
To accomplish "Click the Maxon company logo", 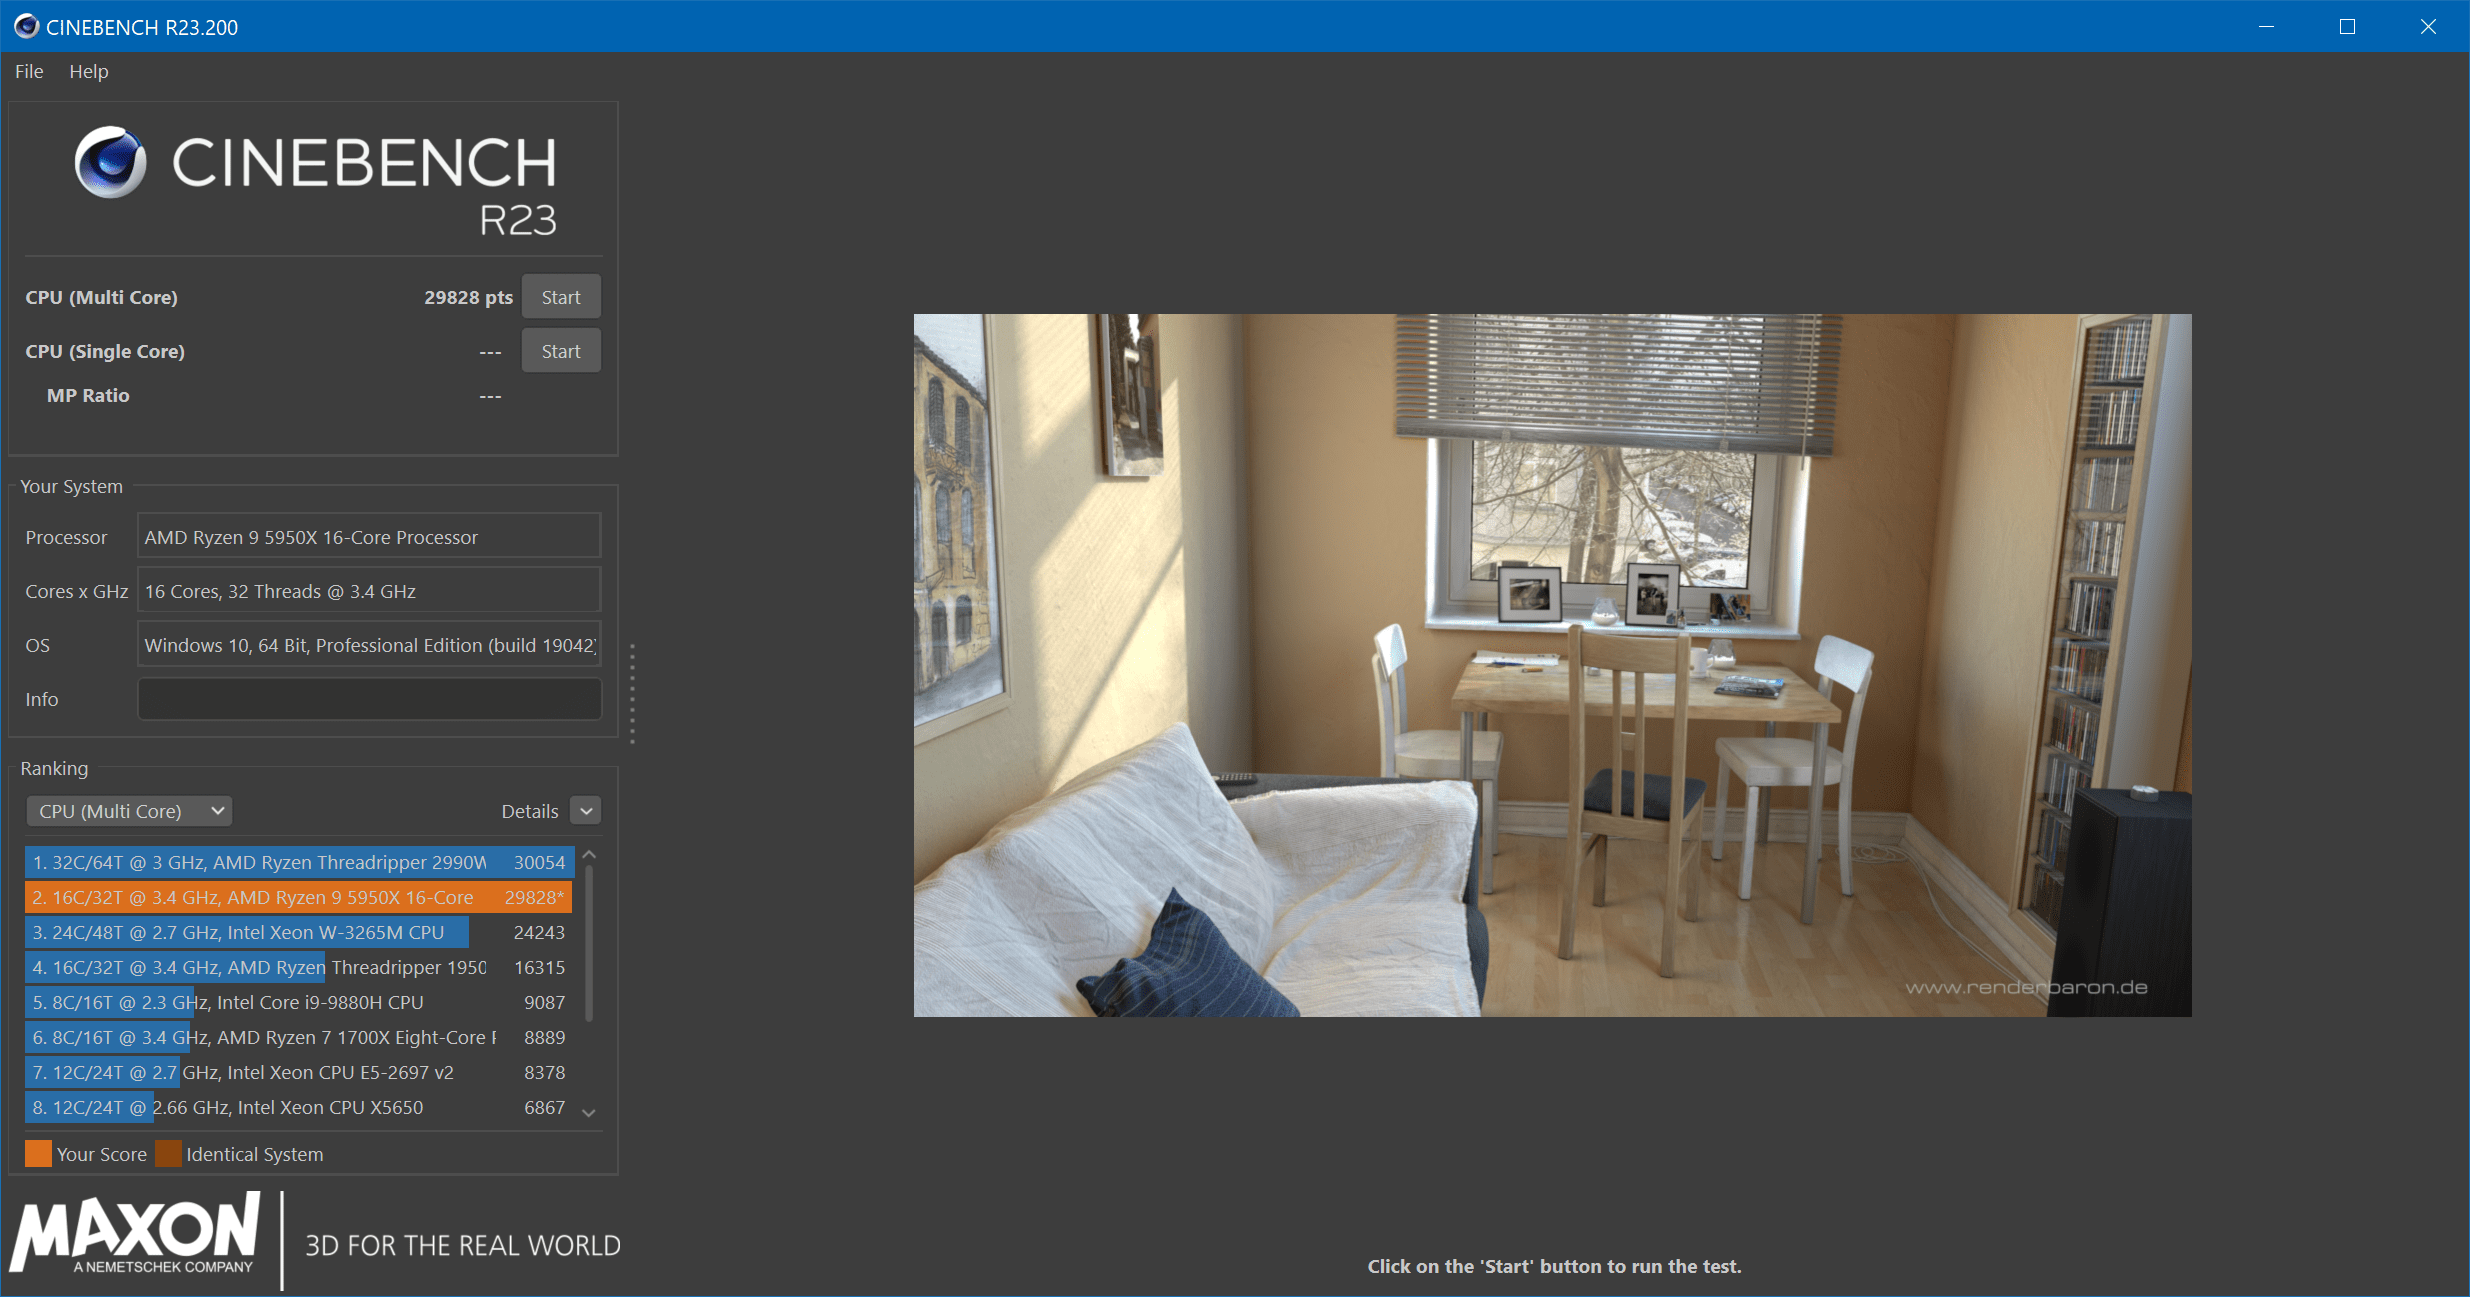I will 136,1233.
